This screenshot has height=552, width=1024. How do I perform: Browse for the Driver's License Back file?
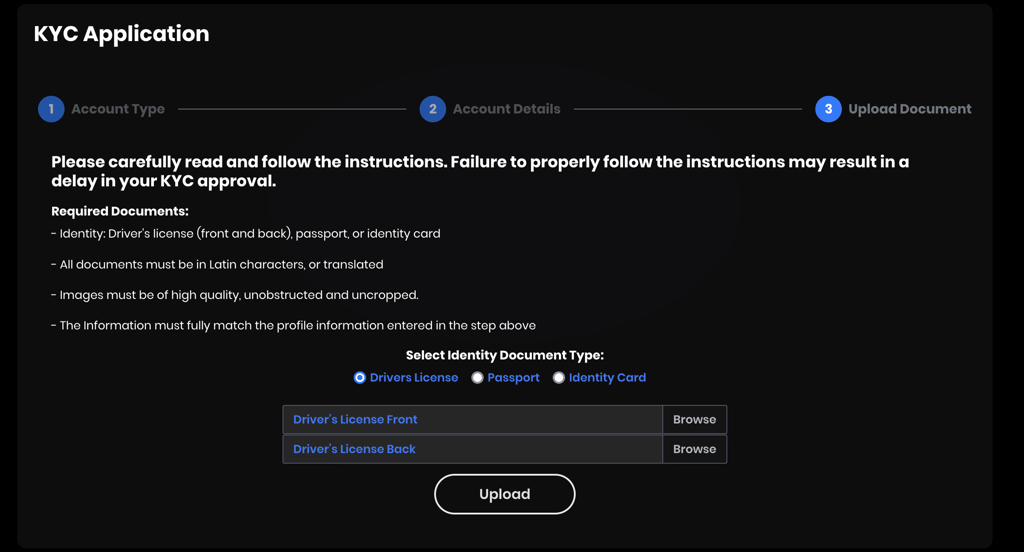coord(694,449)
